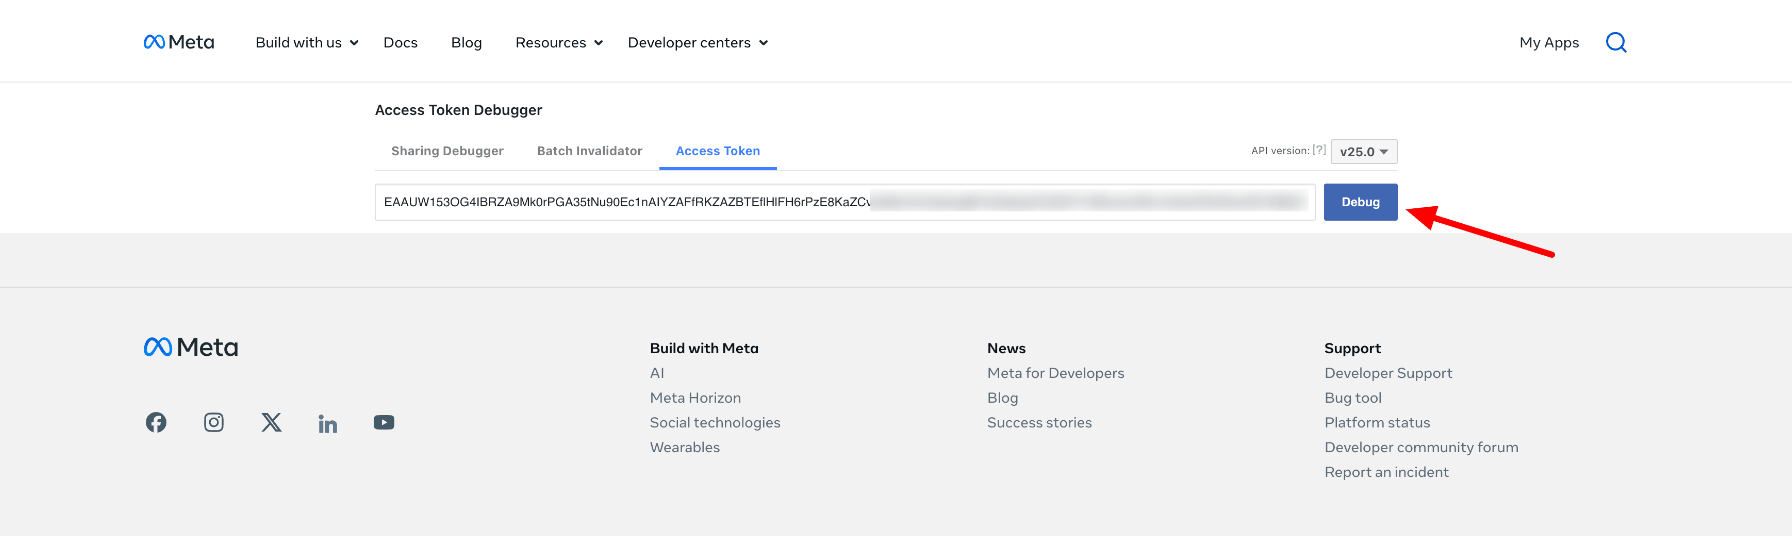Click the LinkedIn footer icon
The image size is (1792, 536).
328,424
